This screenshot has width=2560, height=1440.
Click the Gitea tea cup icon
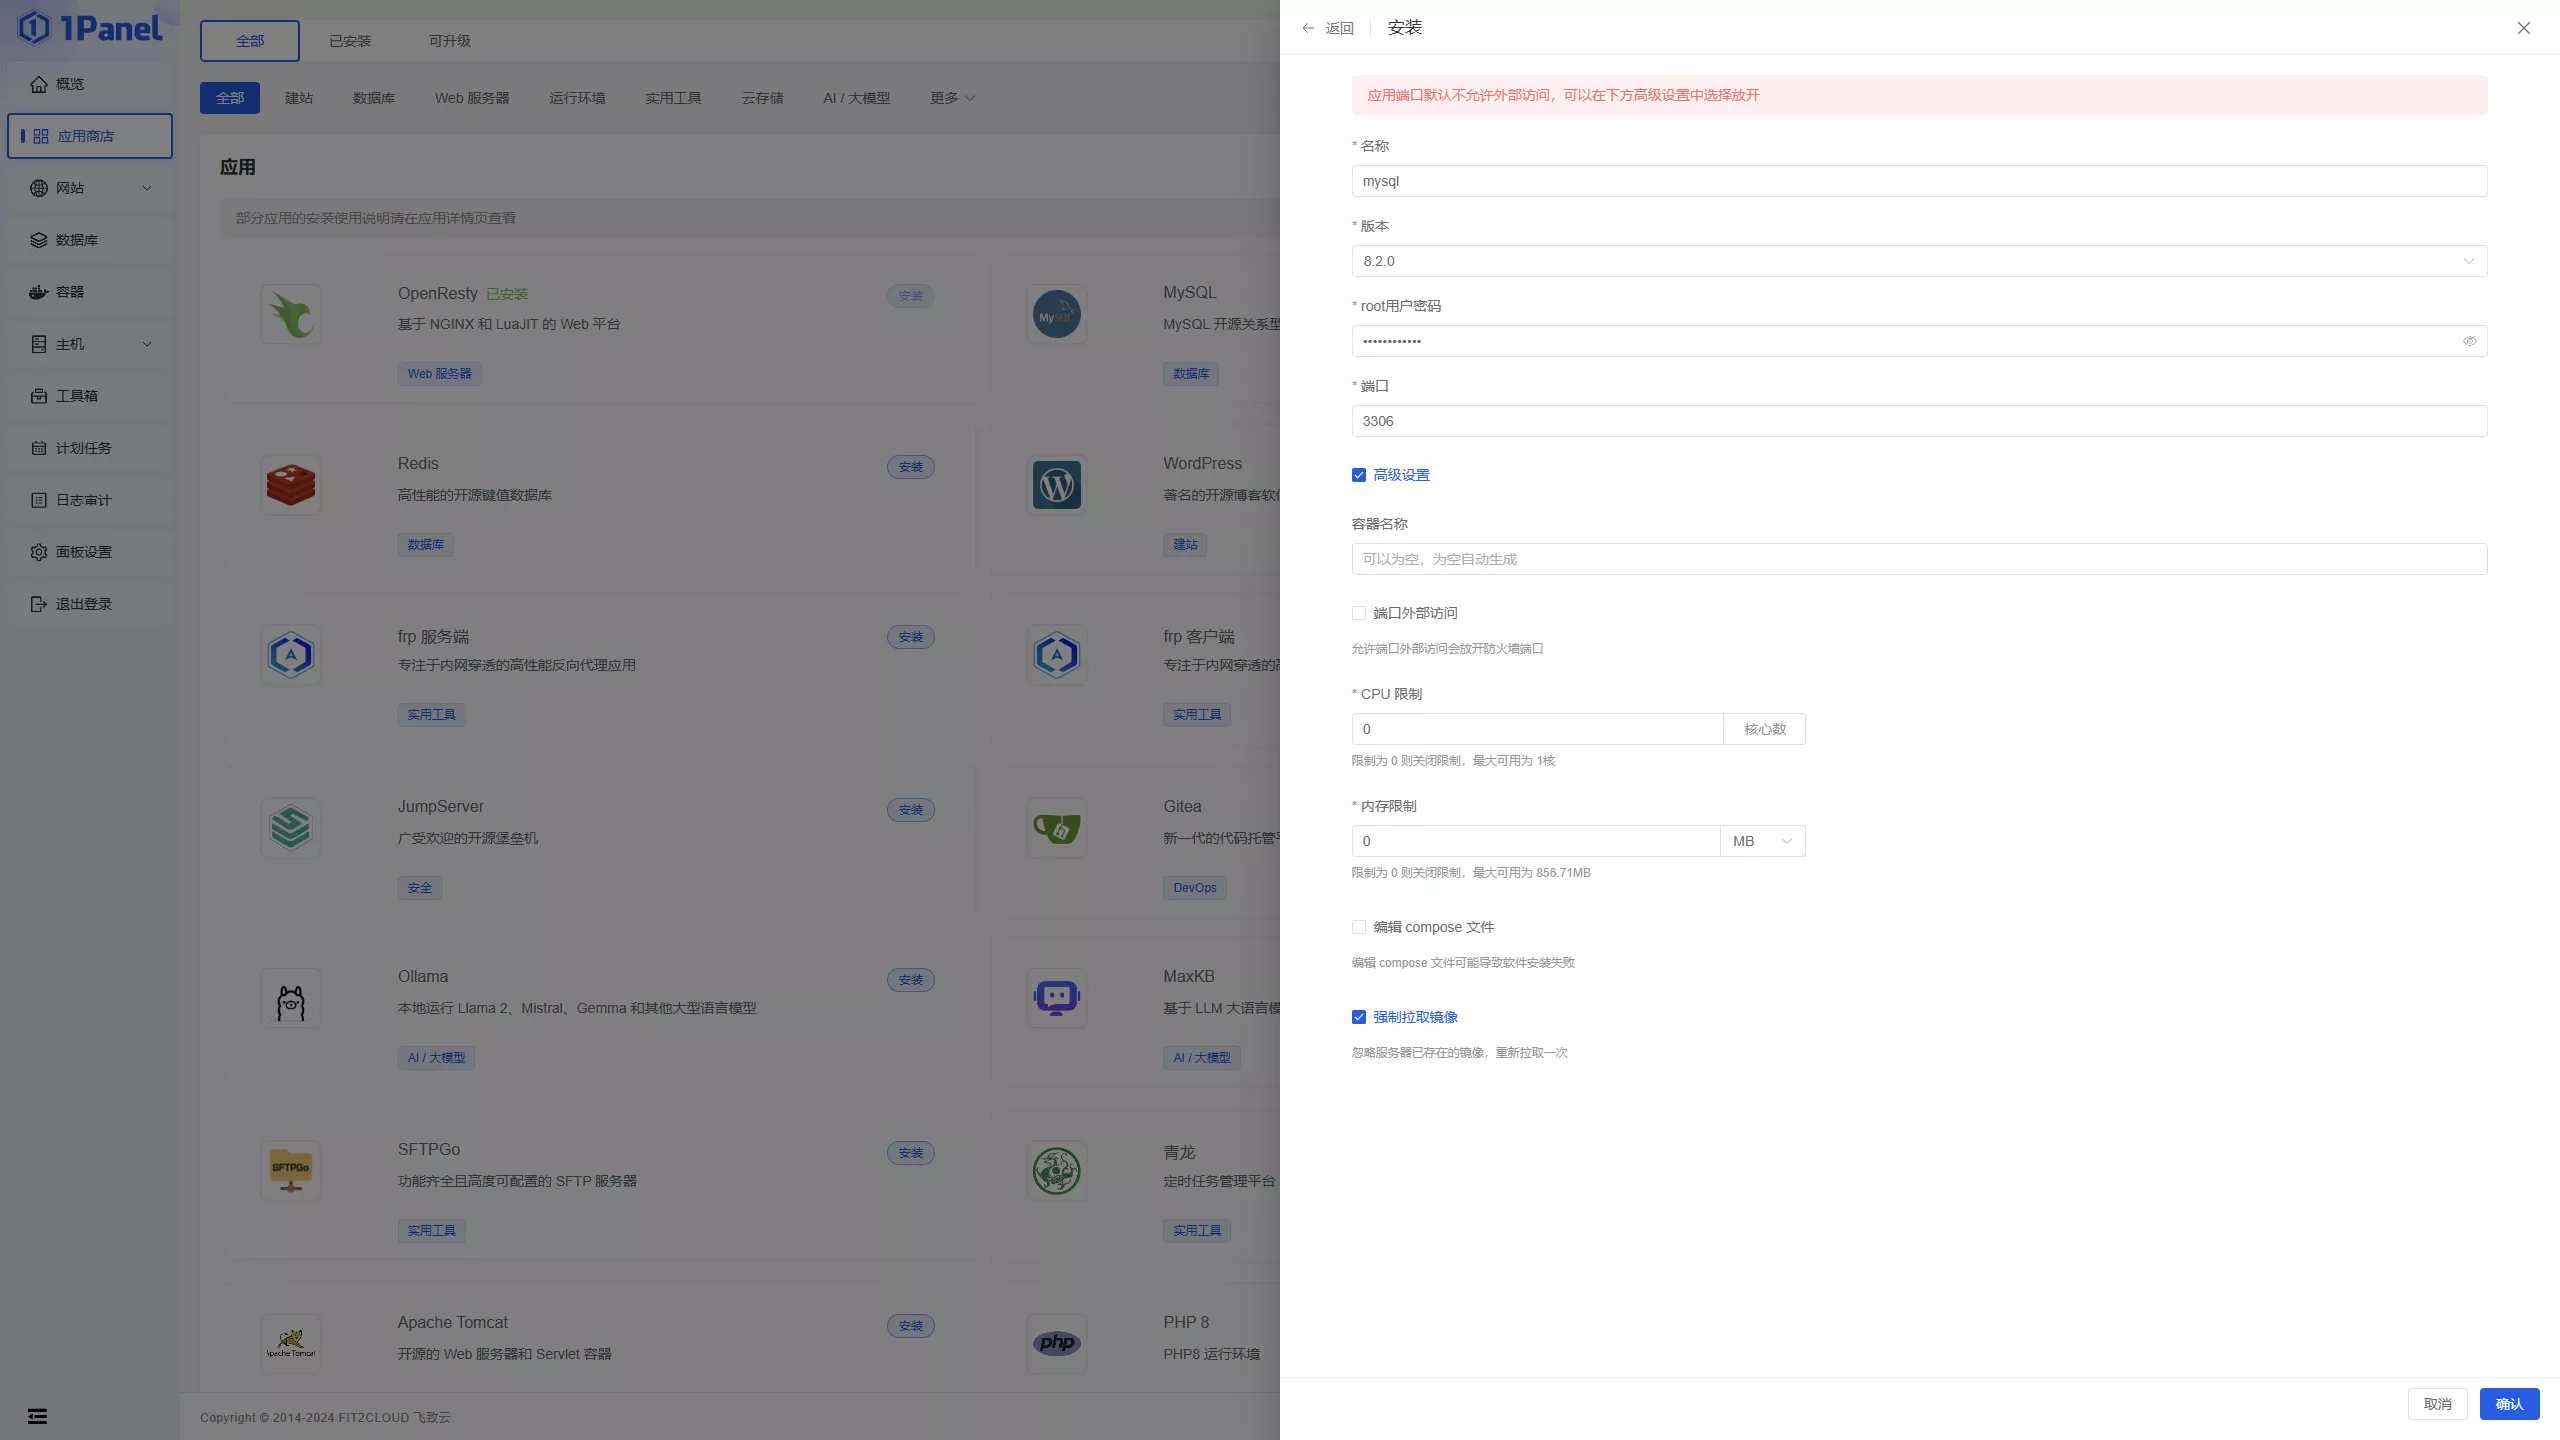click(1057, 828)
